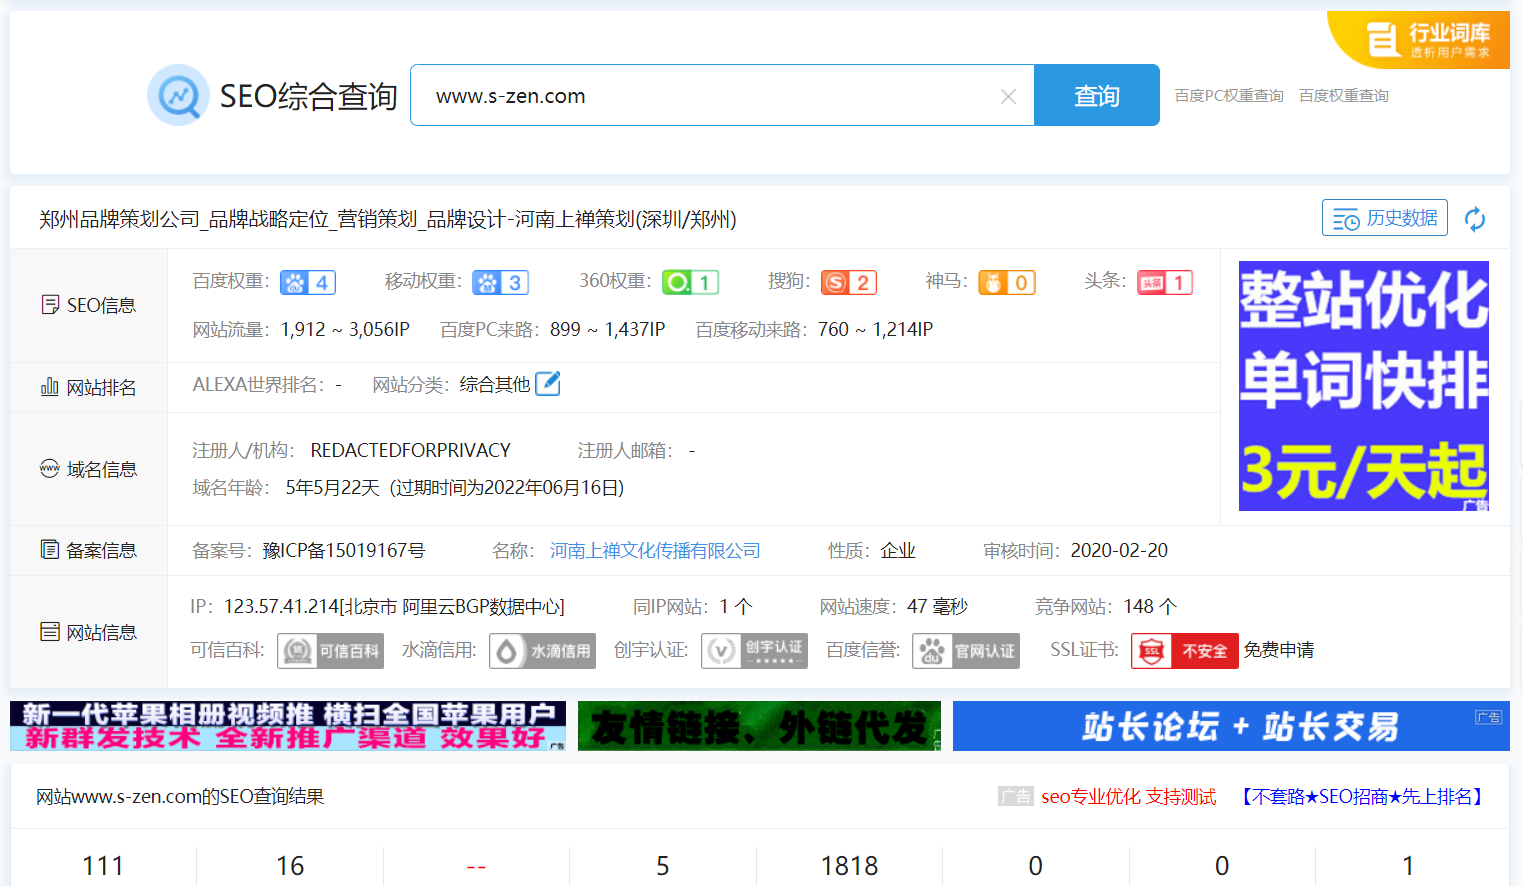Open the 站长论坛 + 站长交易 banner
This screenshot has height=886, width=1523.
click(1231, 726)
